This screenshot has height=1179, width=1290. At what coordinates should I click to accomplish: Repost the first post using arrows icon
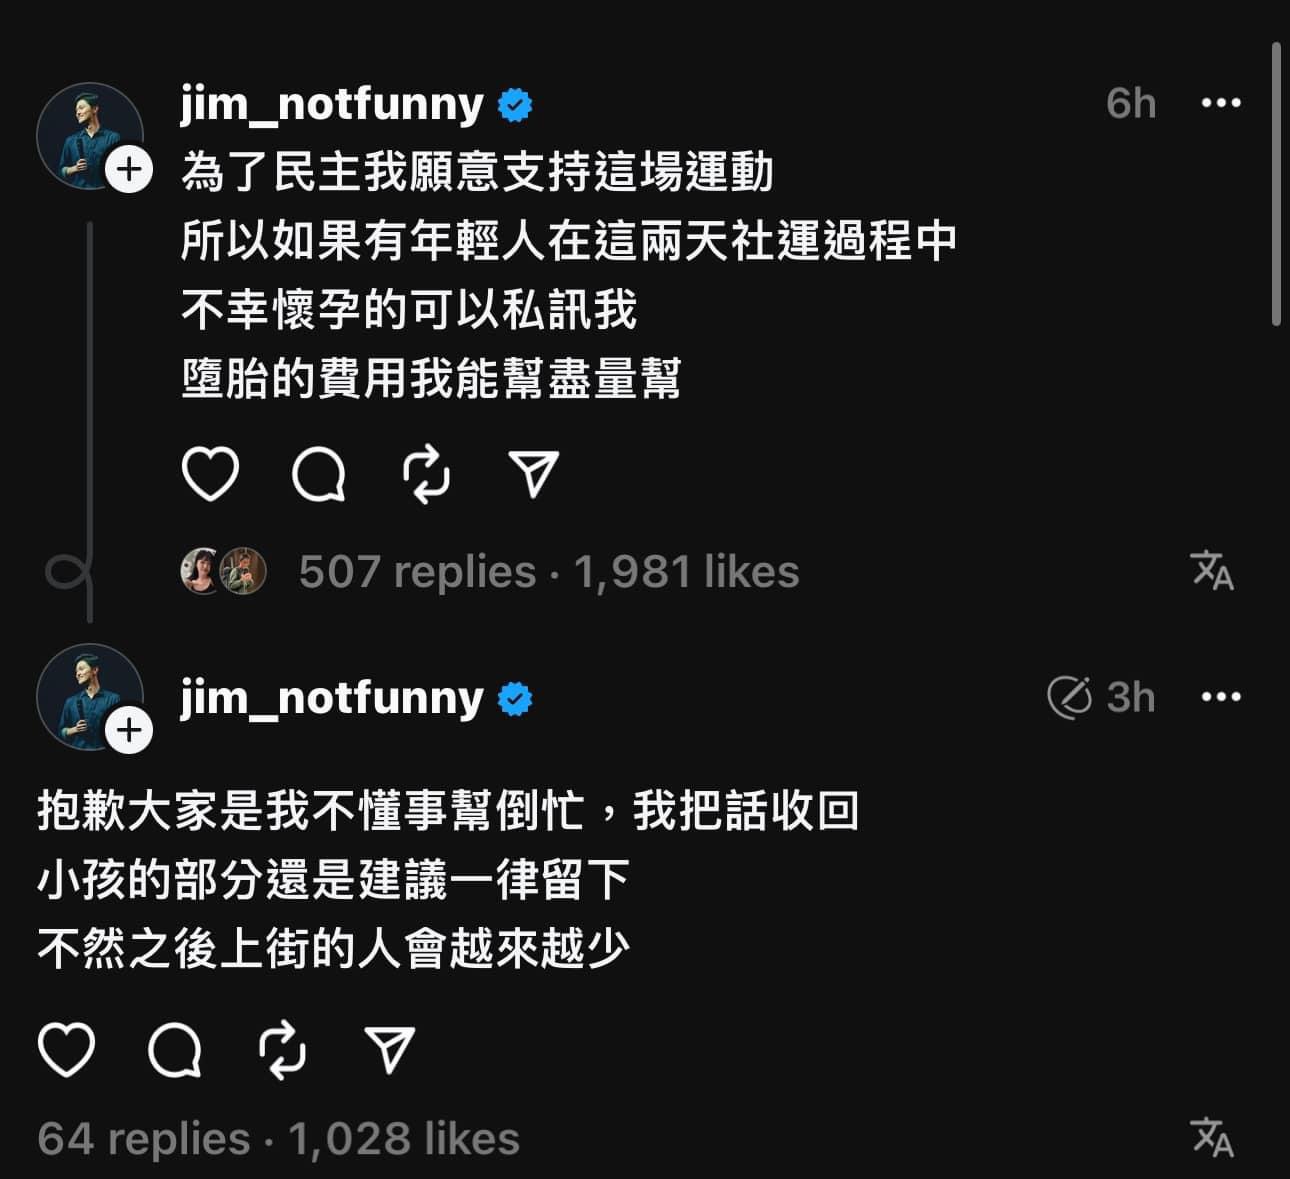[x=427, y=474]
